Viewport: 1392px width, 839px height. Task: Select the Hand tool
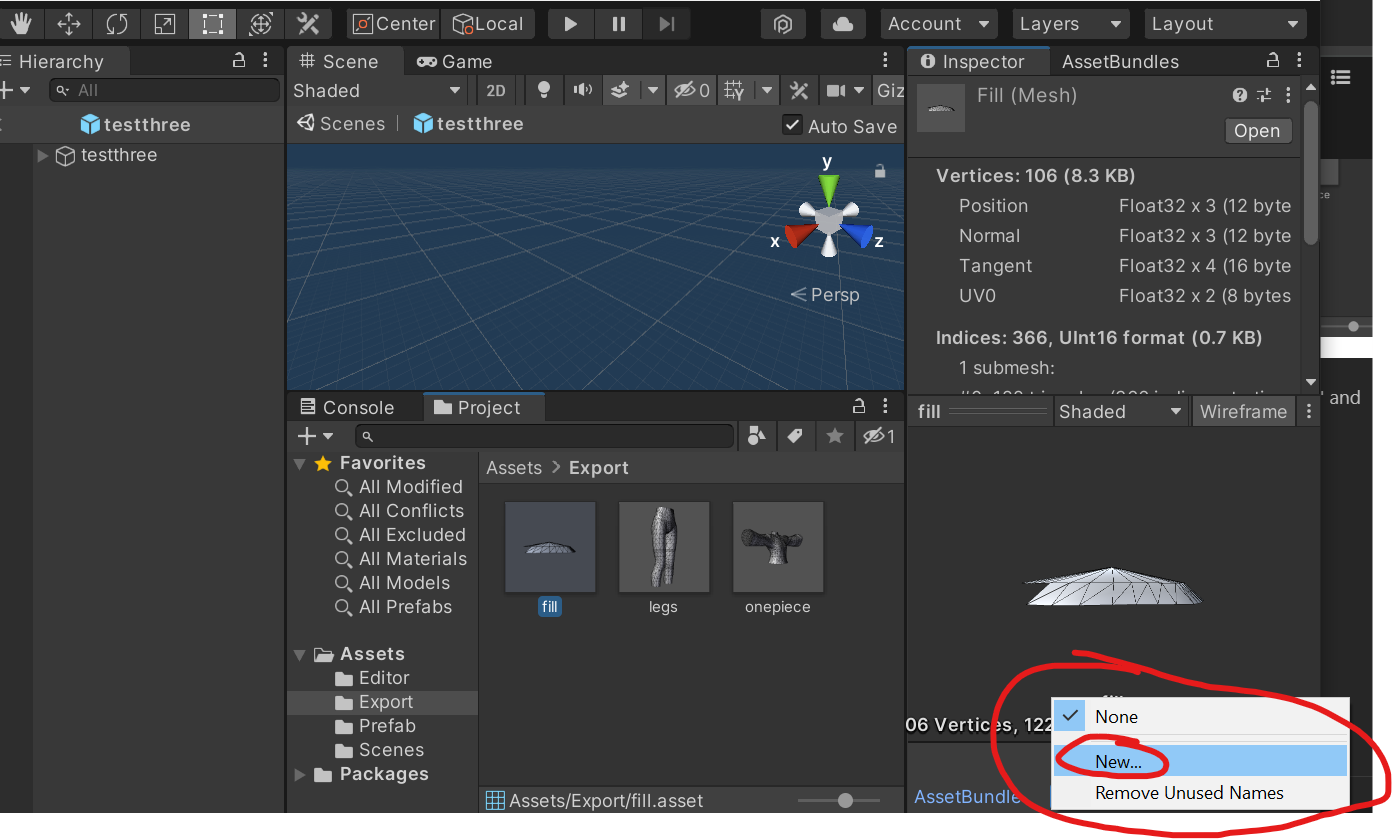tap(21, 24)
